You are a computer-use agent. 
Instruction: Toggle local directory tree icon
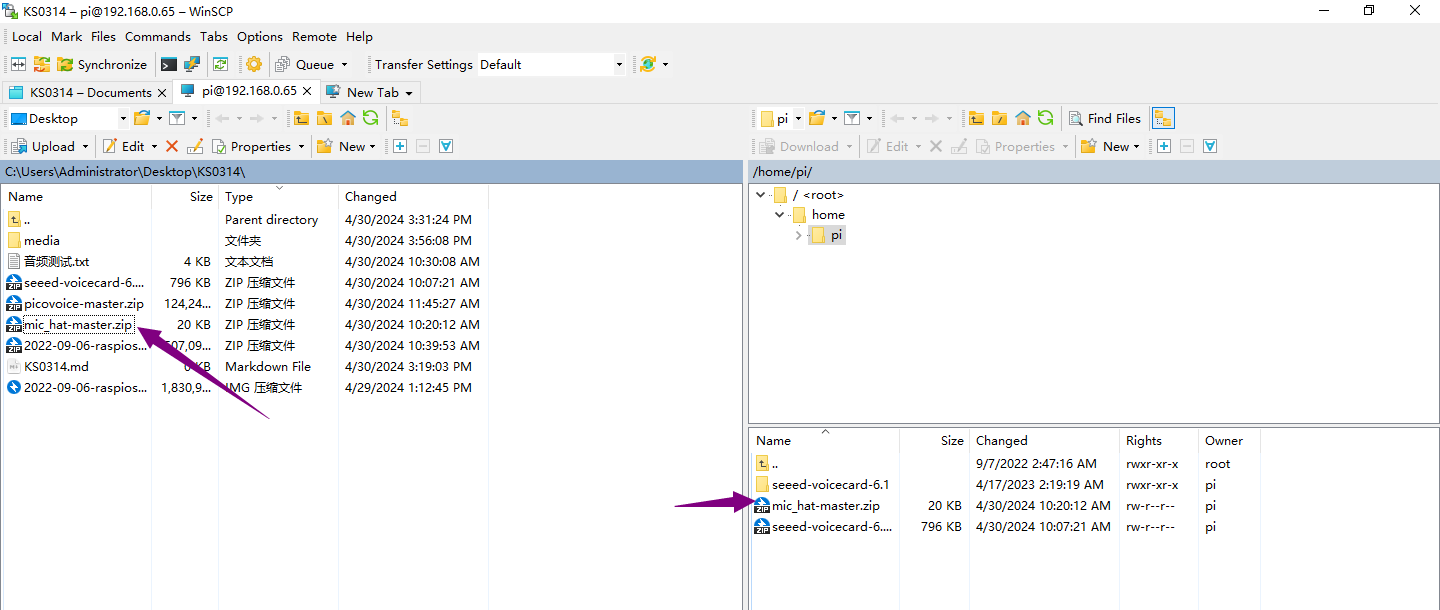tap(399, 118)
